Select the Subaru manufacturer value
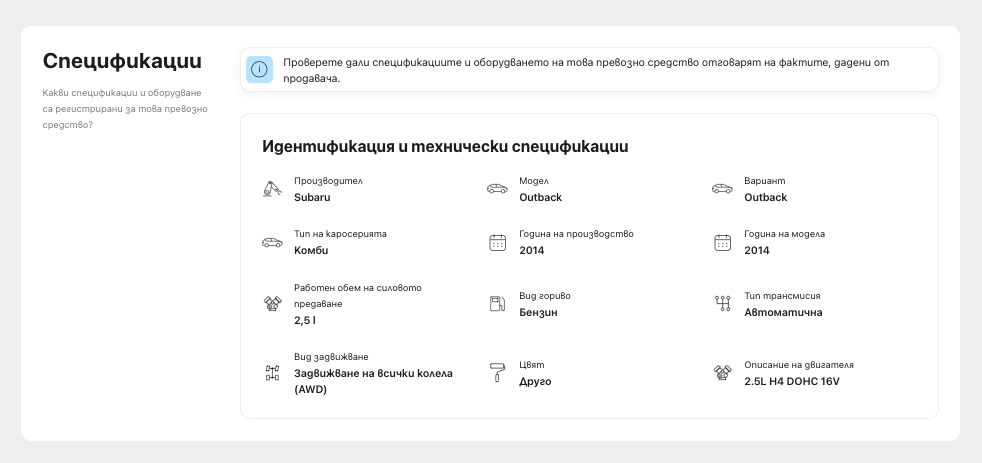 312,197
